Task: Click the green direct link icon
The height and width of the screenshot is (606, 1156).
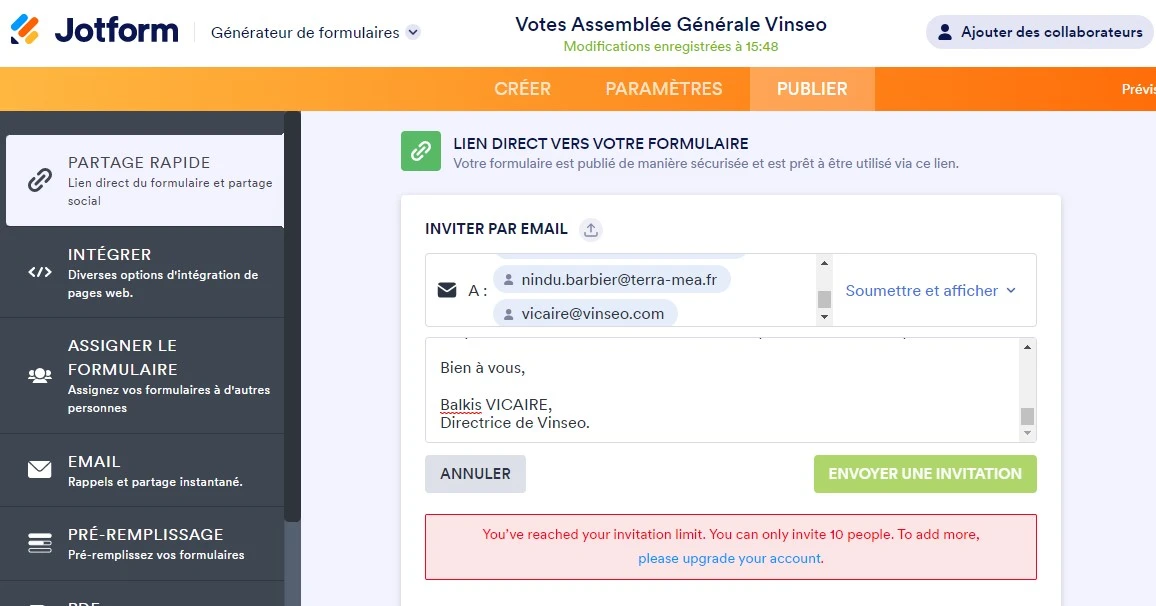Action: click(x=421, y=151)
